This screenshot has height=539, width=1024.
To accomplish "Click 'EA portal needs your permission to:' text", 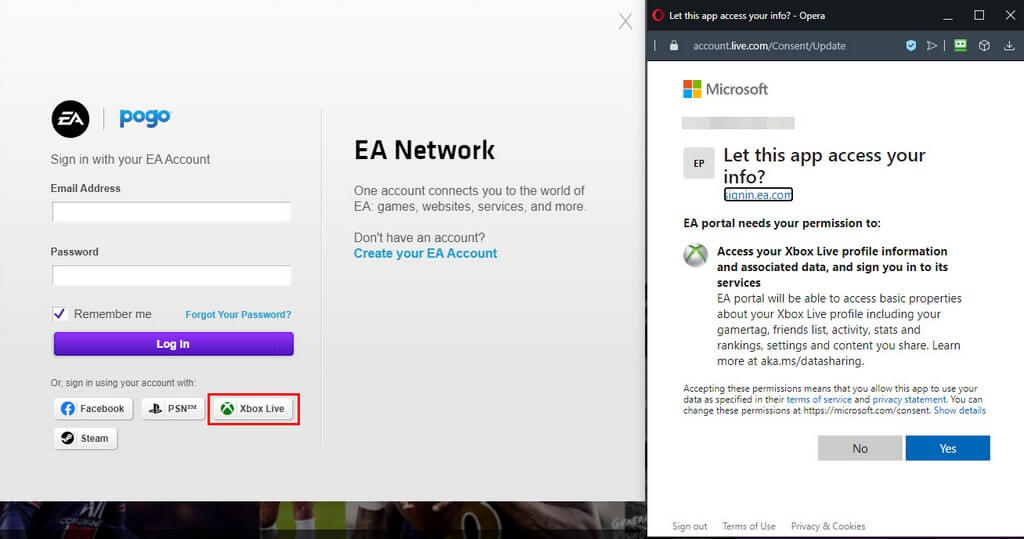I will [x=782, y=223].
